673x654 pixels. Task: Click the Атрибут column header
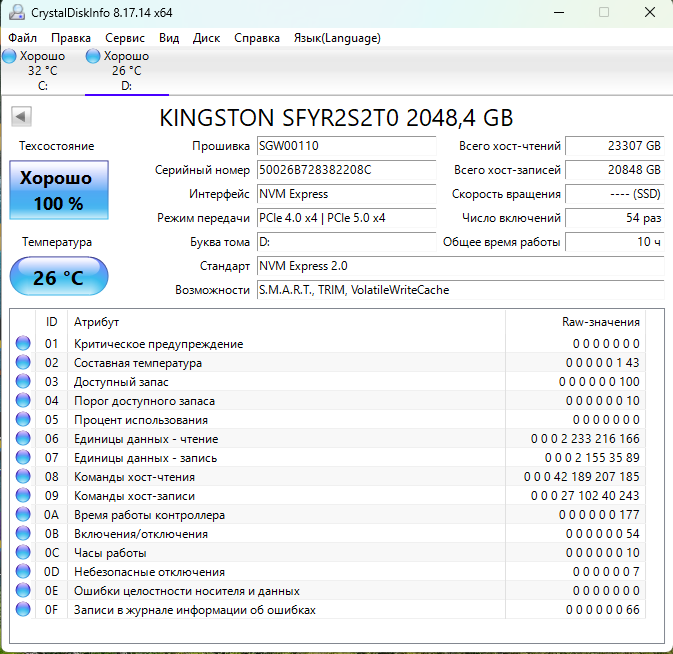(97, 322)
